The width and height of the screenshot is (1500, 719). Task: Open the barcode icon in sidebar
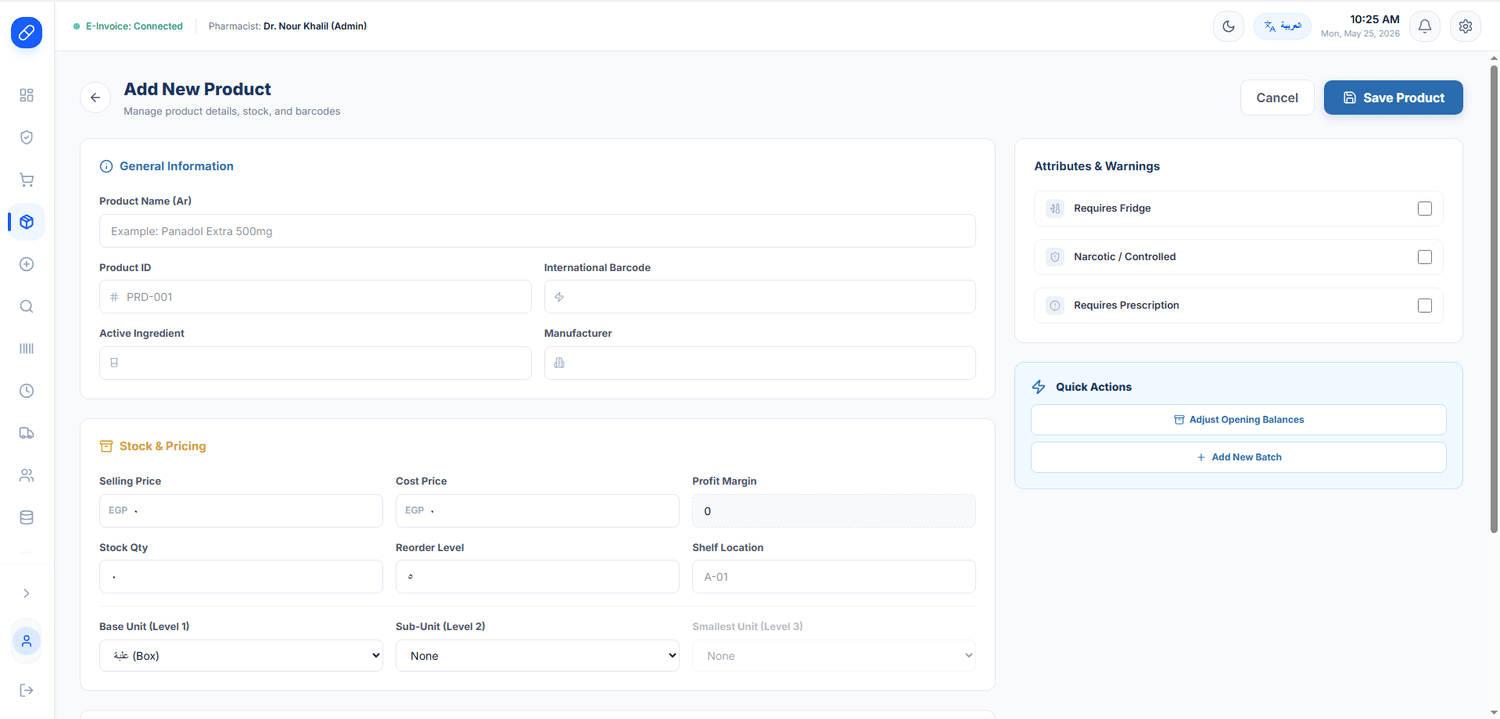(27, 349)
